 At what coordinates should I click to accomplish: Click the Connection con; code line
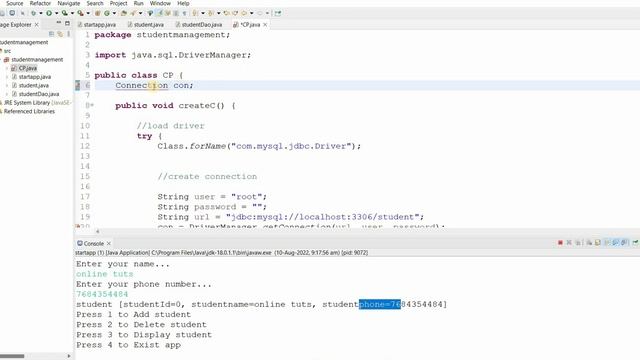pyautogui.click(x=154, y=85)
